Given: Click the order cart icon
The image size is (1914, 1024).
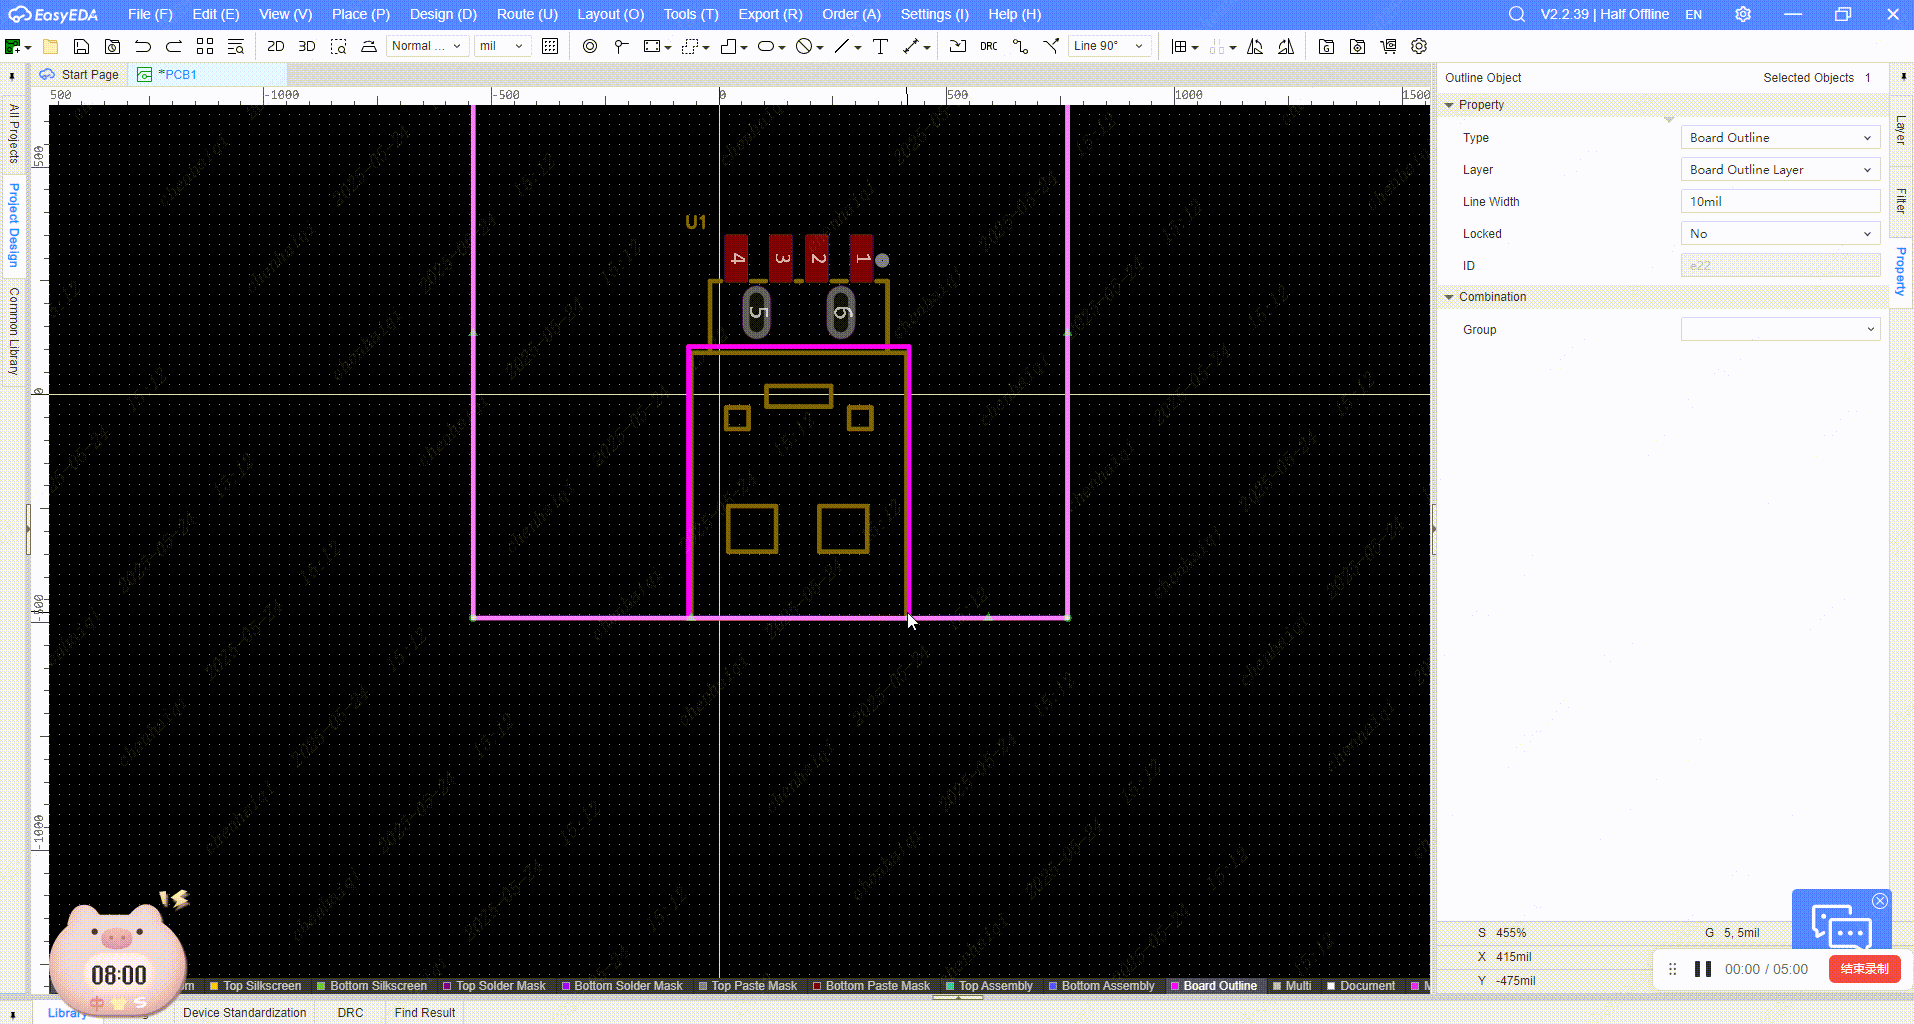Looking at the screenshot, I should 1388,46.
